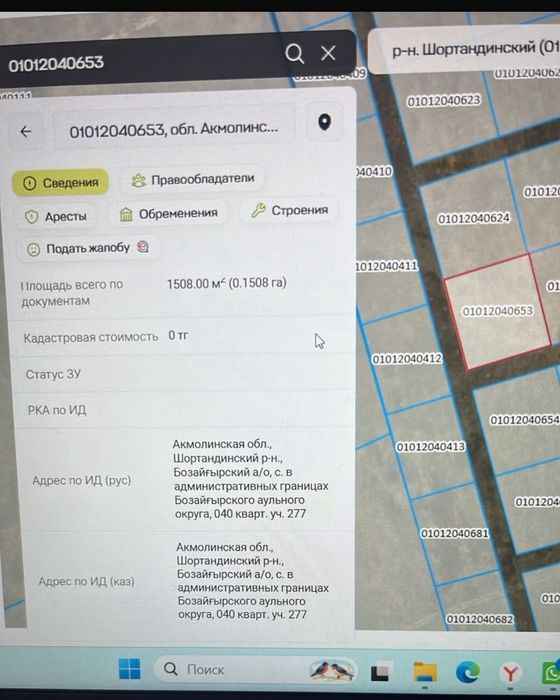Screen dimensions: 560x700
Task: Select parcel 01012040623 on the map
Action: pos(444,101)
